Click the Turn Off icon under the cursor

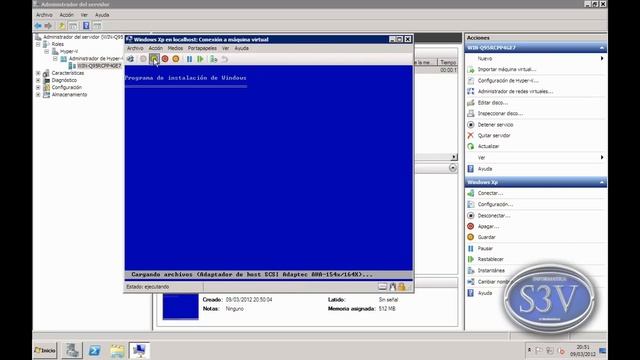click(154, 59)
